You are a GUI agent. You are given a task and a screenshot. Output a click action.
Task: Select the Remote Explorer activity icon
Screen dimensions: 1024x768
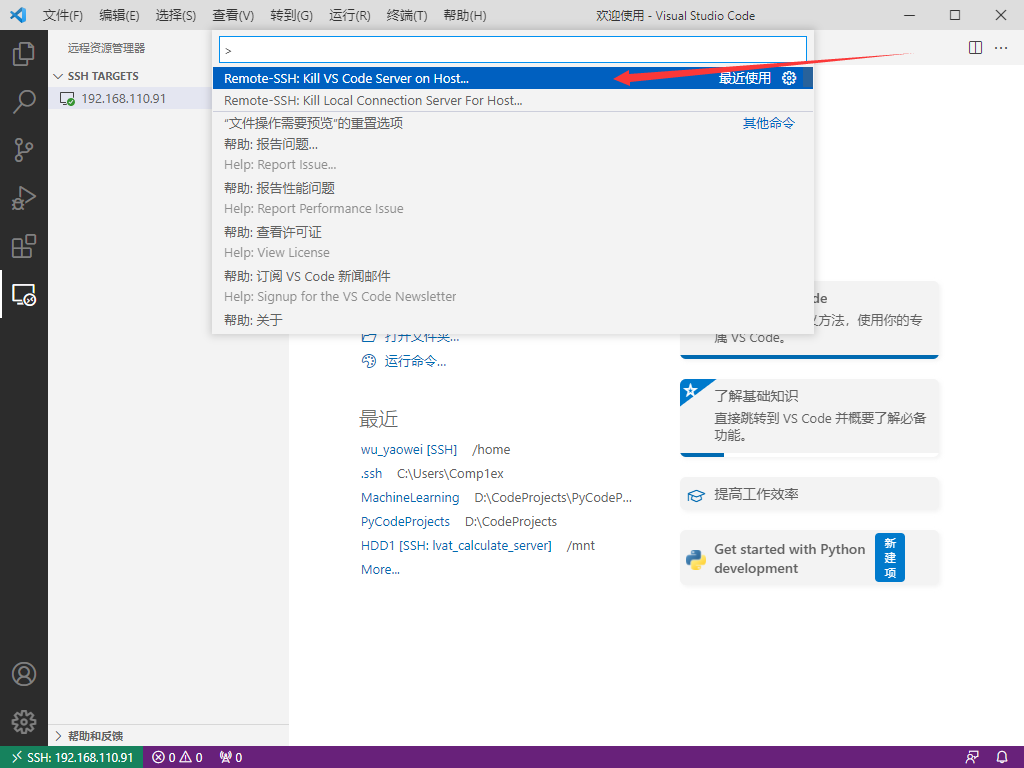(24, 295)
